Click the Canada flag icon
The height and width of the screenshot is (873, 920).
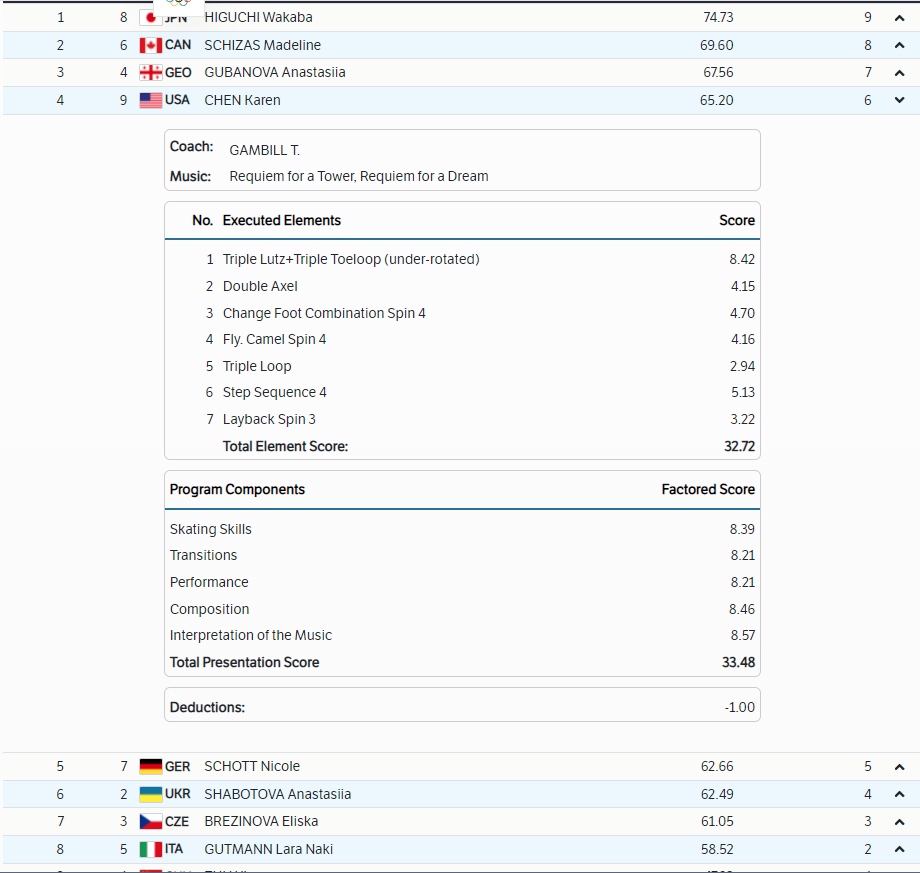(150, 45)
